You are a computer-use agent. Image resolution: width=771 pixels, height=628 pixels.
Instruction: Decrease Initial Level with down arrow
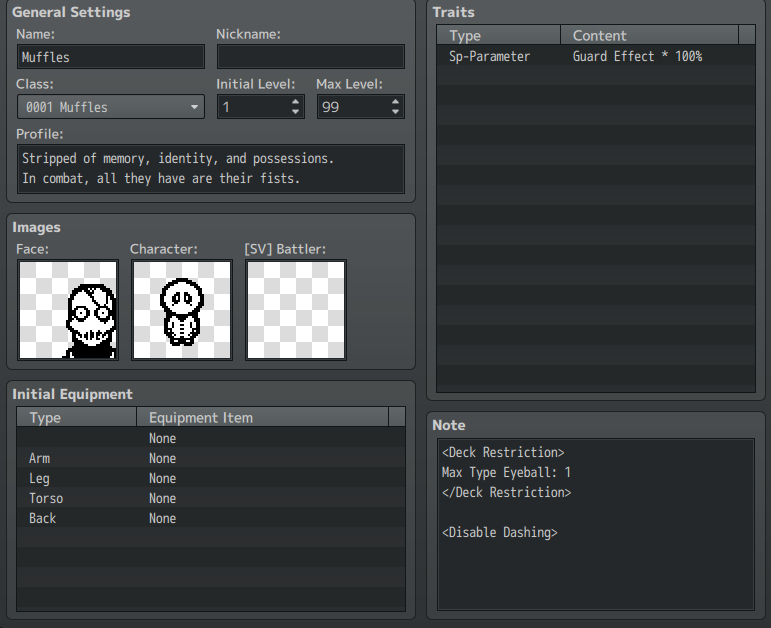pyautogui.click(x=296, y=112)
